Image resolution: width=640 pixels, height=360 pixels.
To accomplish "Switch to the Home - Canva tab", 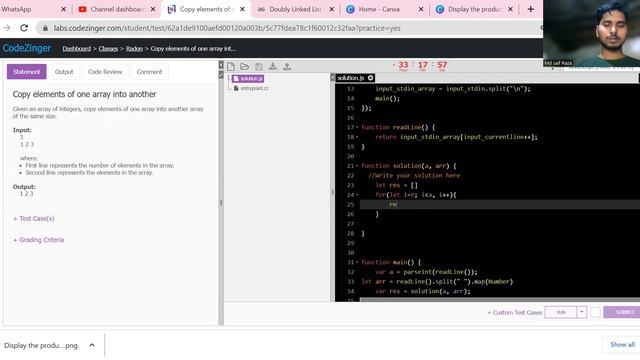I will pos(379,9).
